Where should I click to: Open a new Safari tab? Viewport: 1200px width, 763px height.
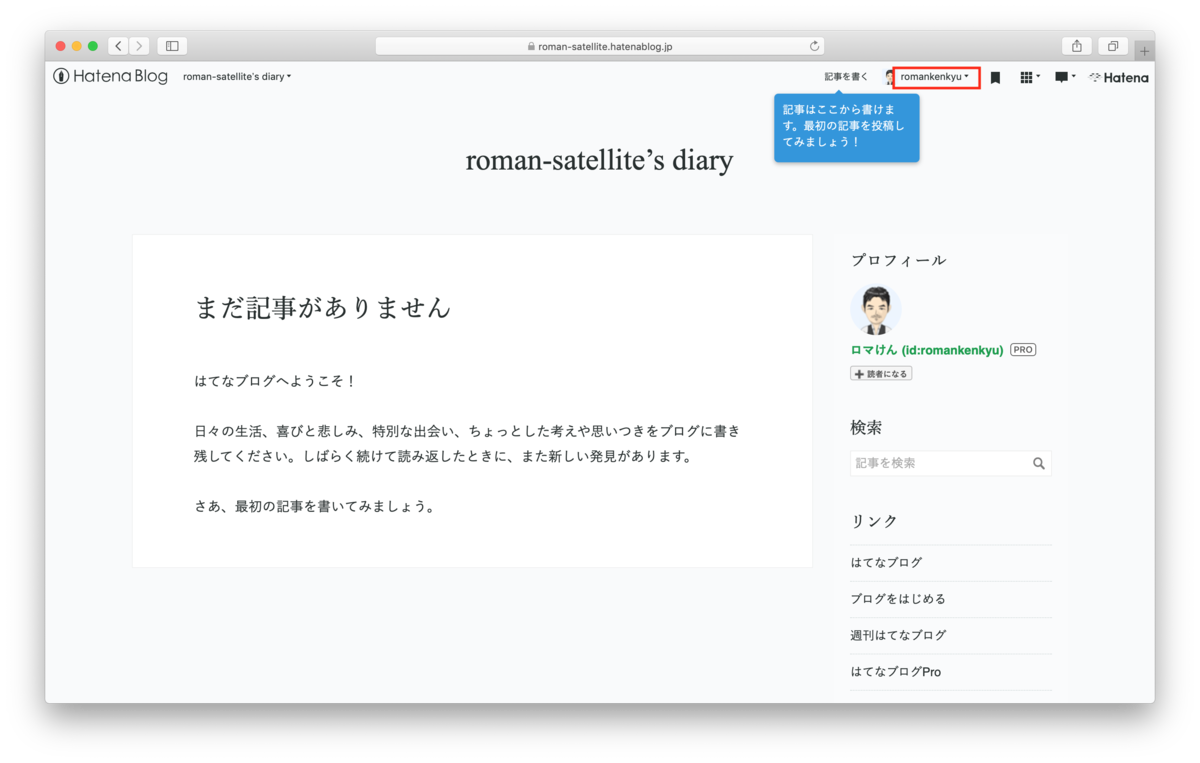[1144, 51]
